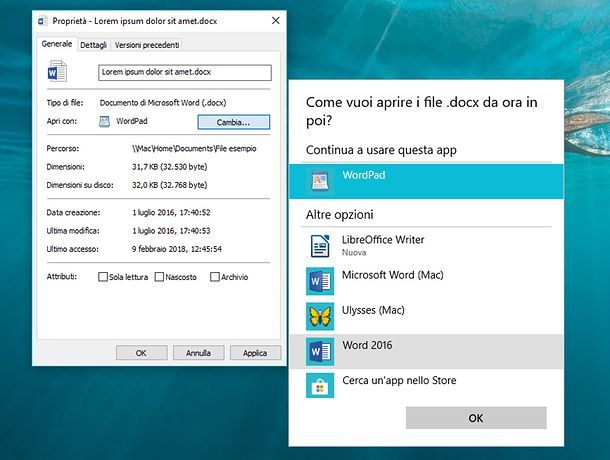Screen dimensions: 610x460
Task: Click the Altre opzioni heading
Action: click(340, 214)
